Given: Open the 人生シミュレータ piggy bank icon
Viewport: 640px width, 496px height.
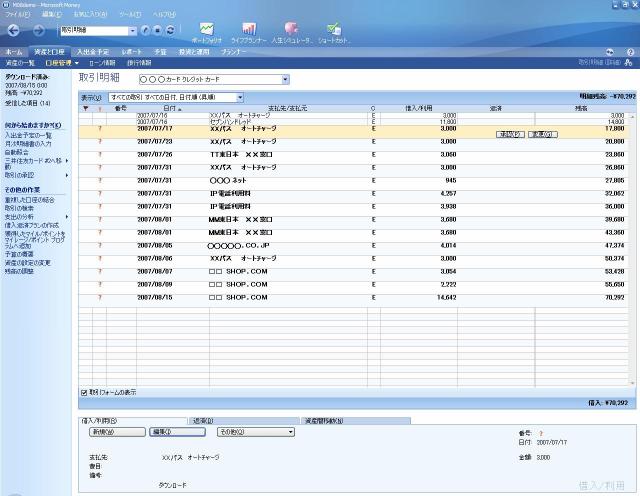Looking at the screenshot, I should pyautogui.click(x=291, y=29).
